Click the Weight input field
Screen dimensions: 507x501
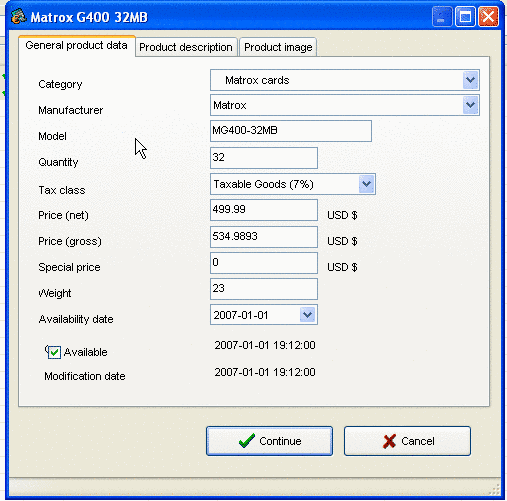264,289
